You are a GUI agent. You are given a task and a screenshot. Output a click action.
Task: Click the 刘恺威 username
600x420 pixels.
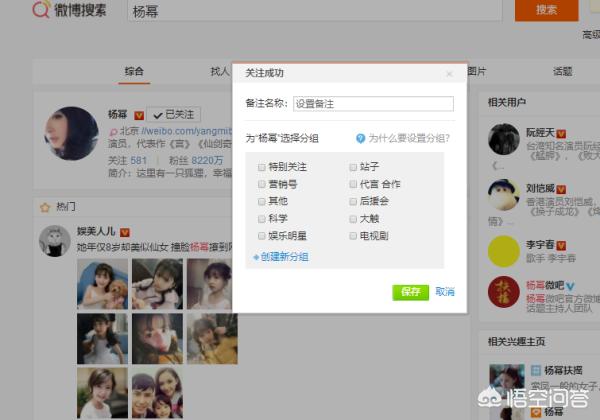[x=540, y=188]
